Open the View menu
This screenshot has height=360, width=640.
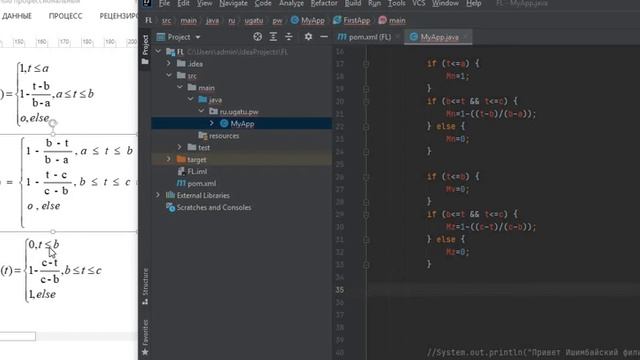(x=204, y=3)
